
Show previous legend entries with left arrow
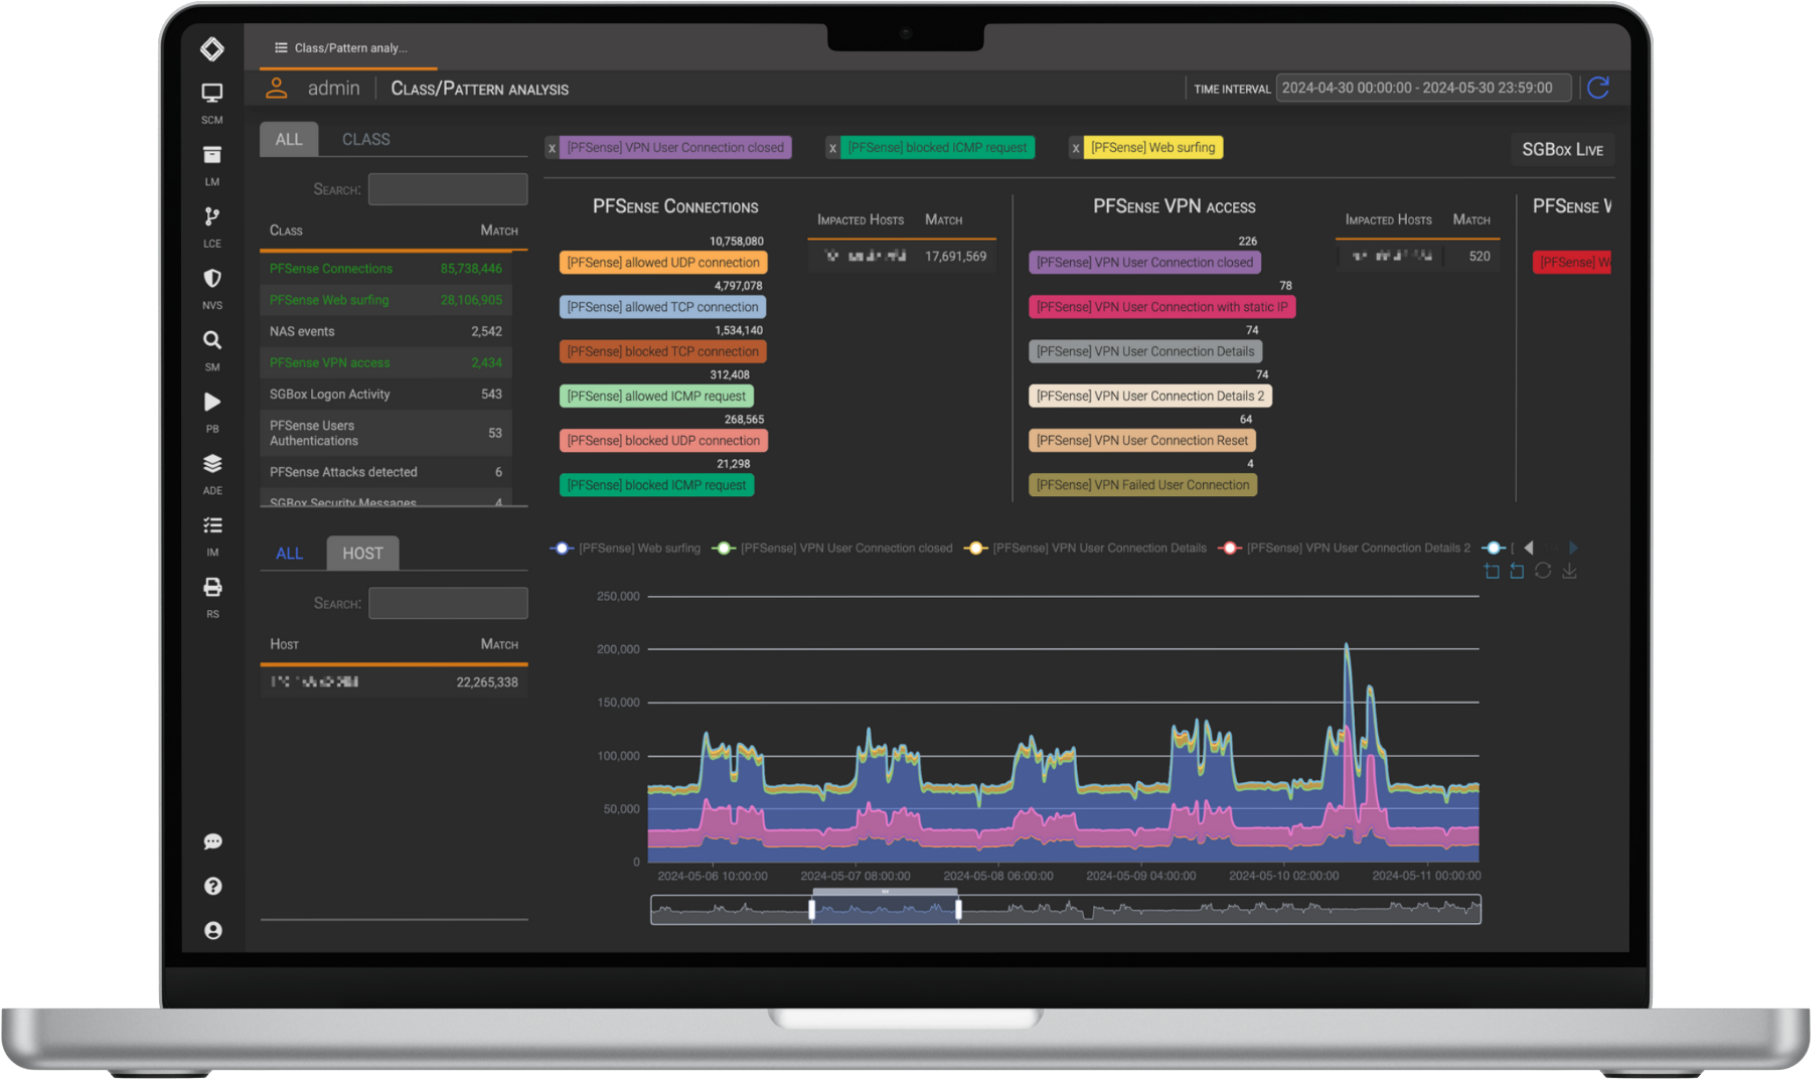[1529, 548]
